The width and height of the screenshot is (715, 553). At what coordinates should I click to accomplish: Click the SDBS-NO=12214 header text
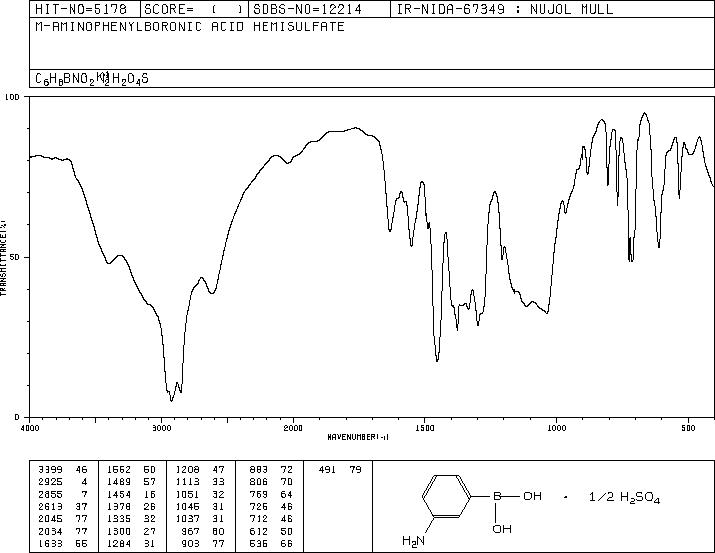[x=307, y=9]
